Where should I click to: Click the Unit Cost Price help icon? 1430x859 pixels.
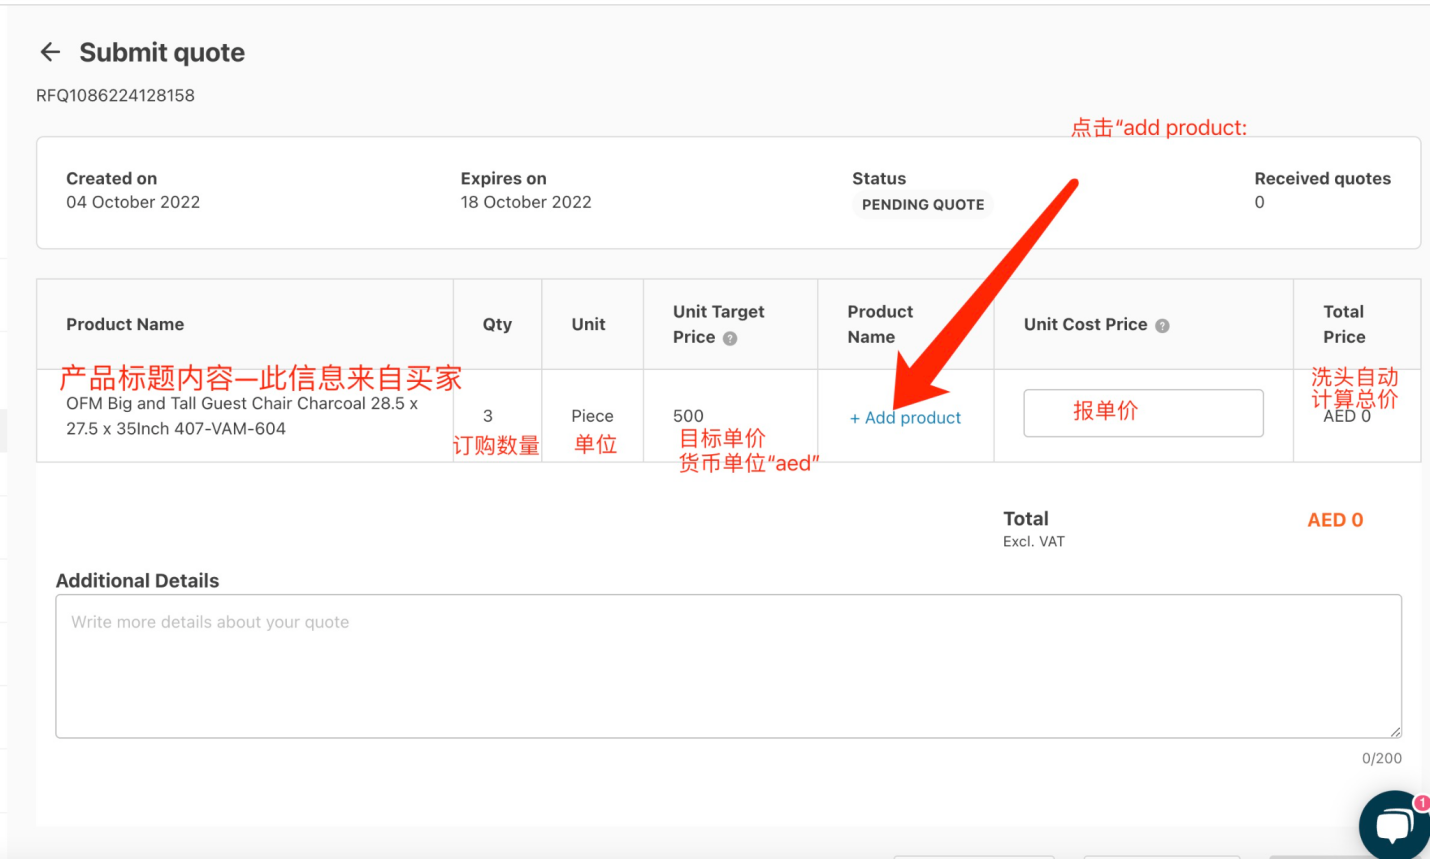point(1162,325)
